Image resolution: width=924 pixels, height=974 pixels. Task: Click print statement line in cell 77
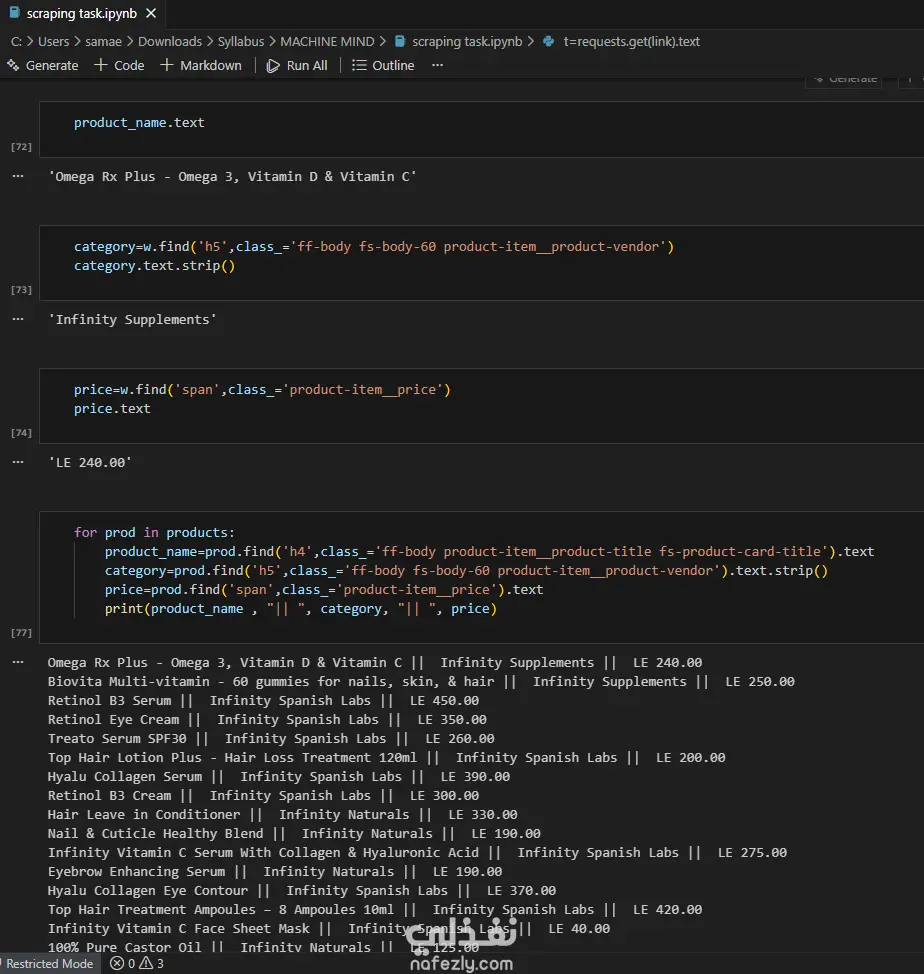[301, 609]
